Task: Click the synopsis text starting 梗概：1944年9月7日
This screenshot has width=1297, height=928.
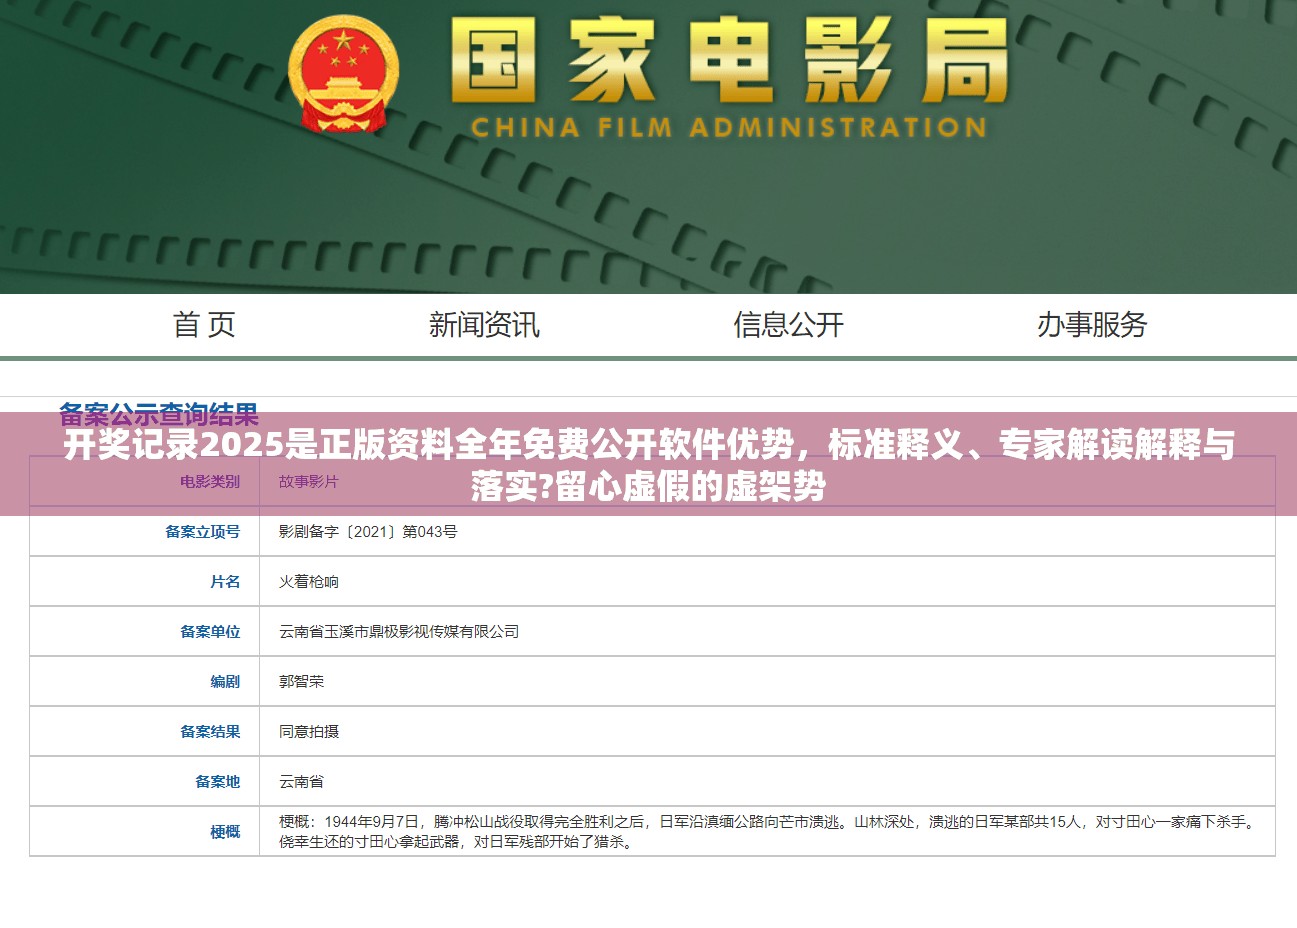Action: pyautogui.click(x=766, y=832)
